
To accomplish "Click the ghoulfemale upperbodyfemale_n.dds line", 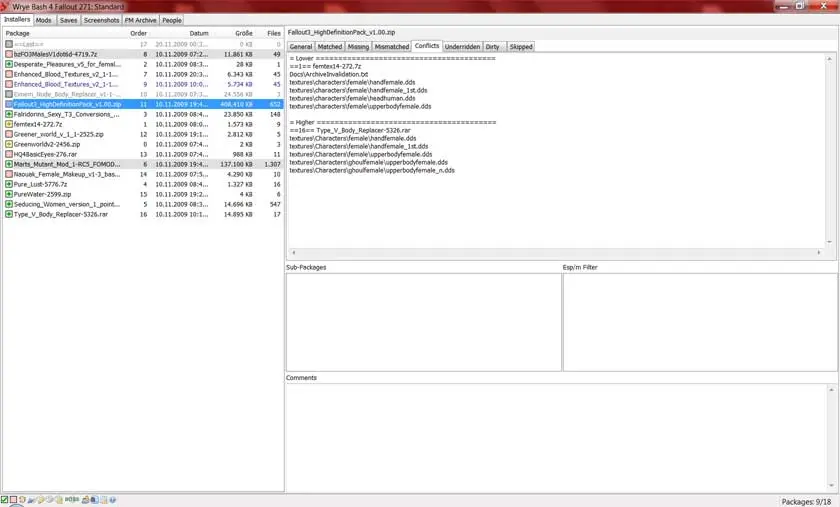I will 372,170.
